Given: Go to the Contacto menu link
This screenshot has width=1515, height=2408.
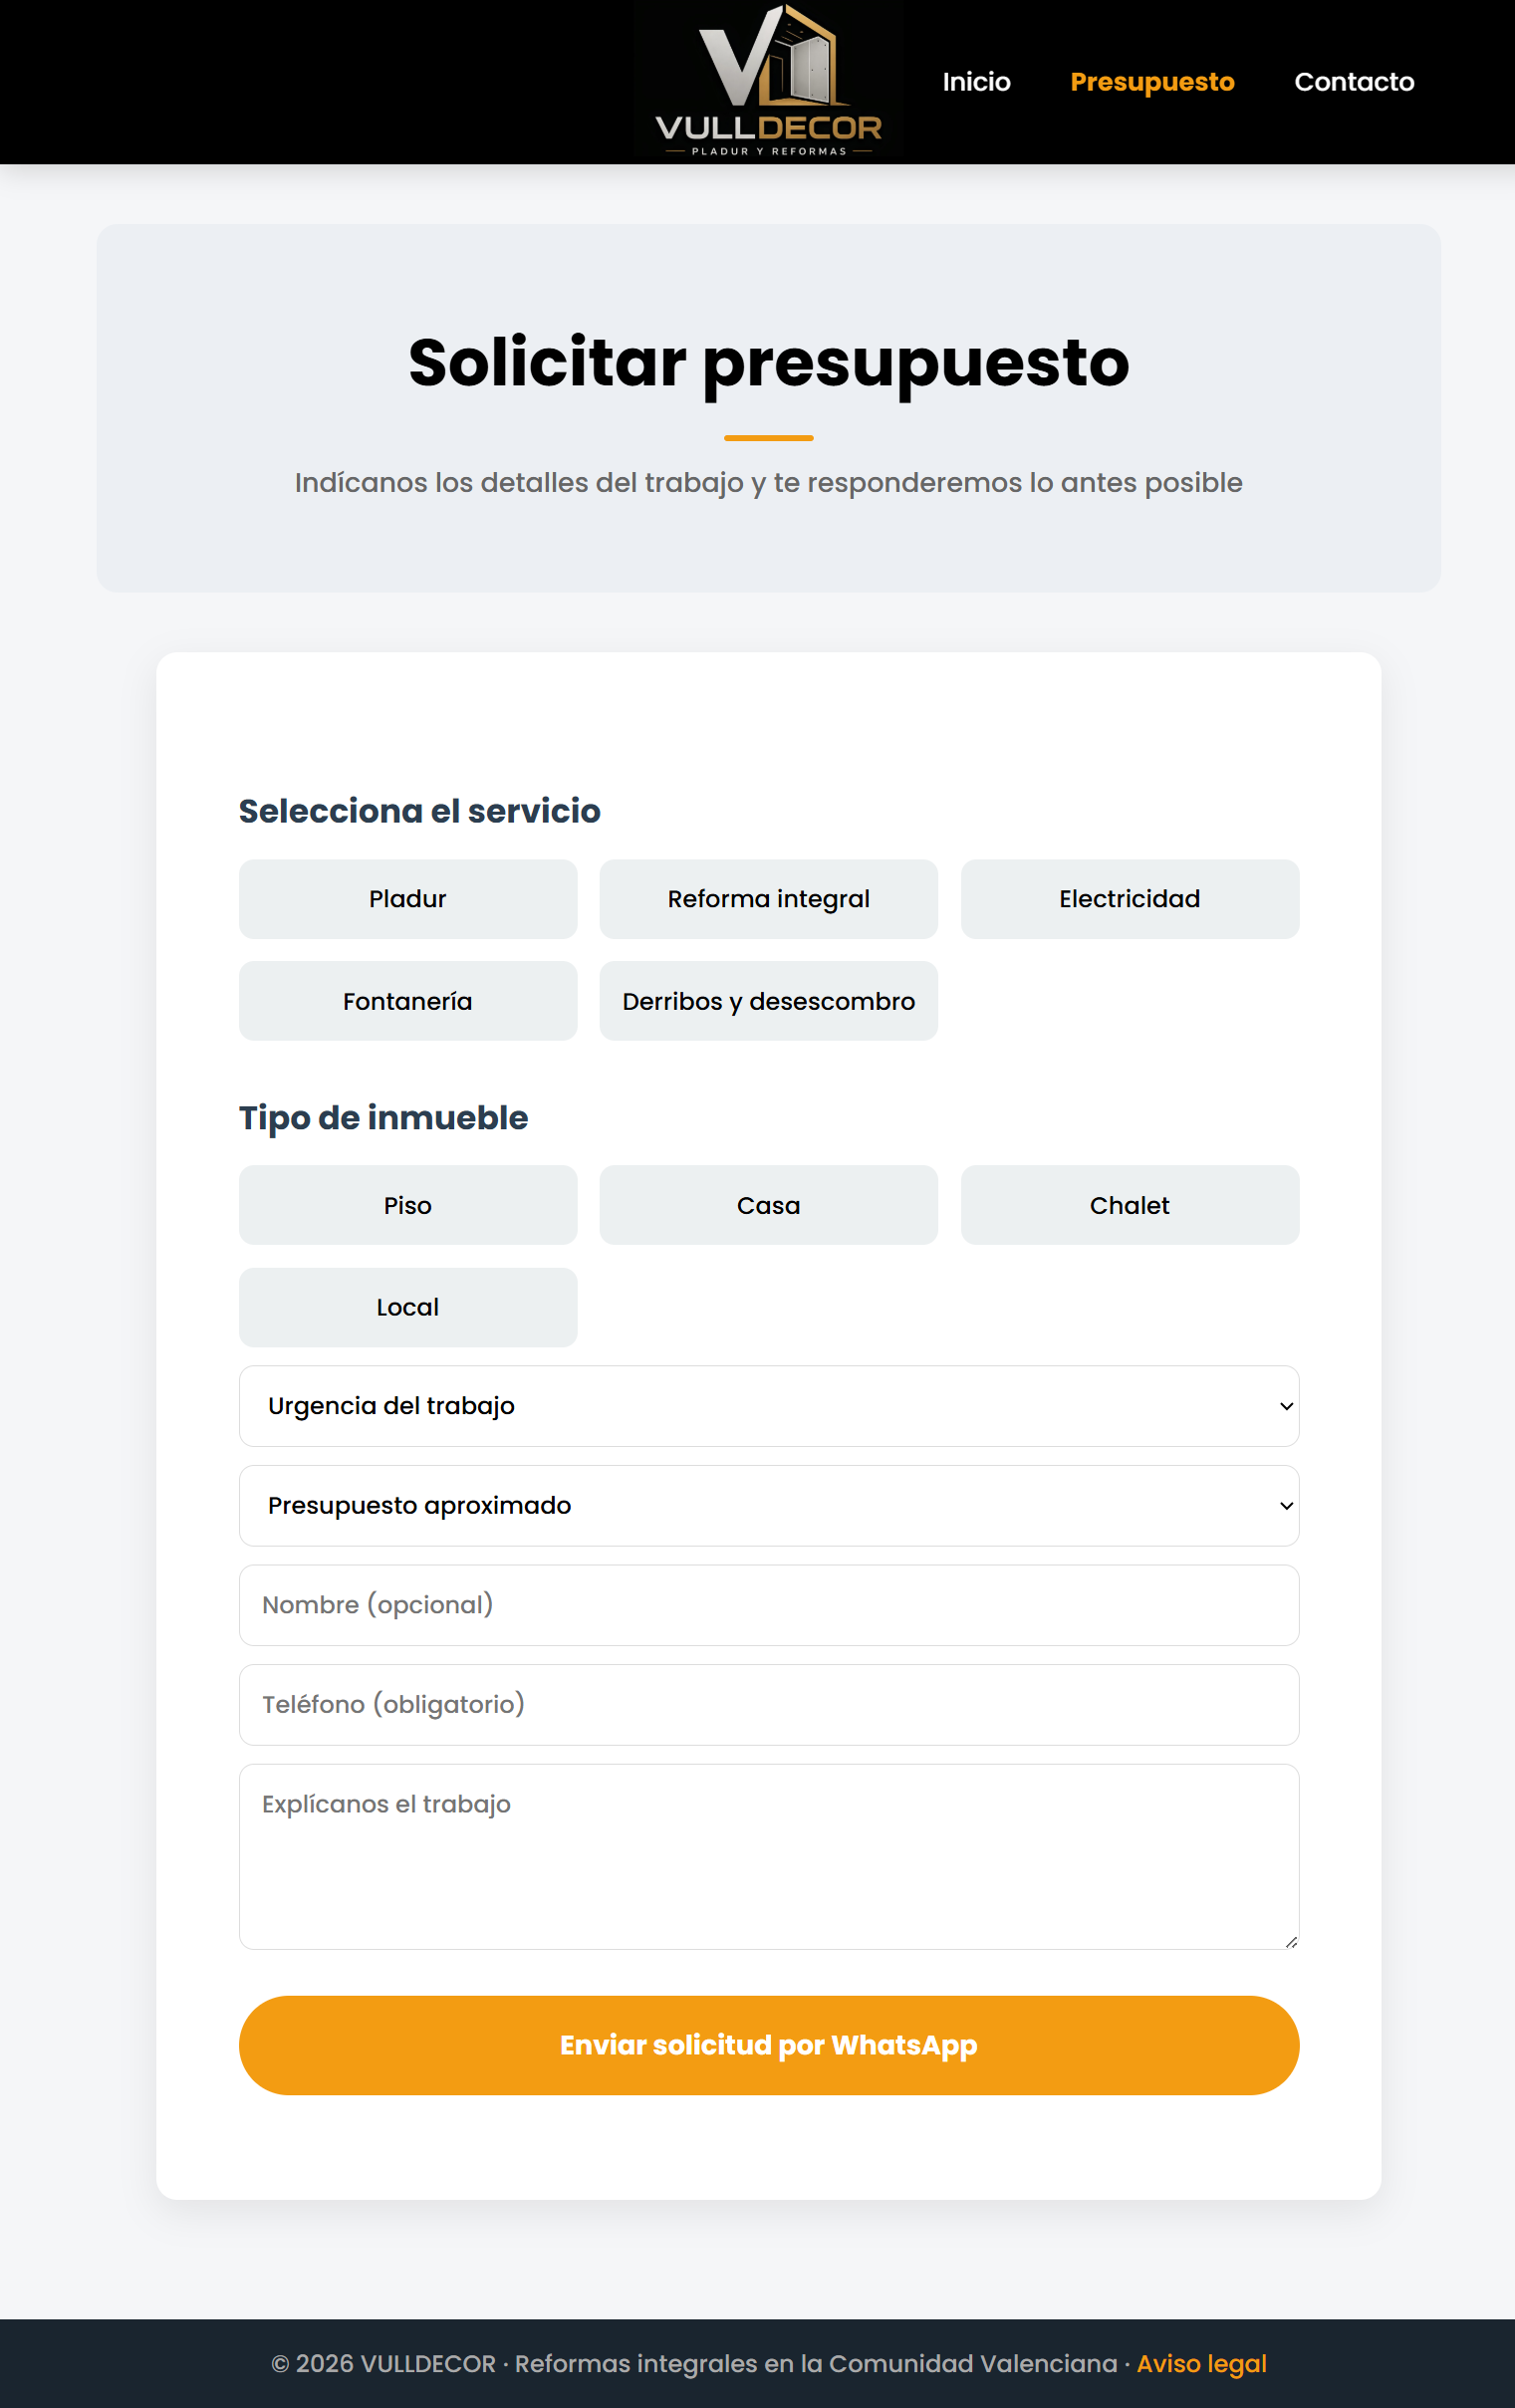Looking at the screenshot, I should (1354, 82).
